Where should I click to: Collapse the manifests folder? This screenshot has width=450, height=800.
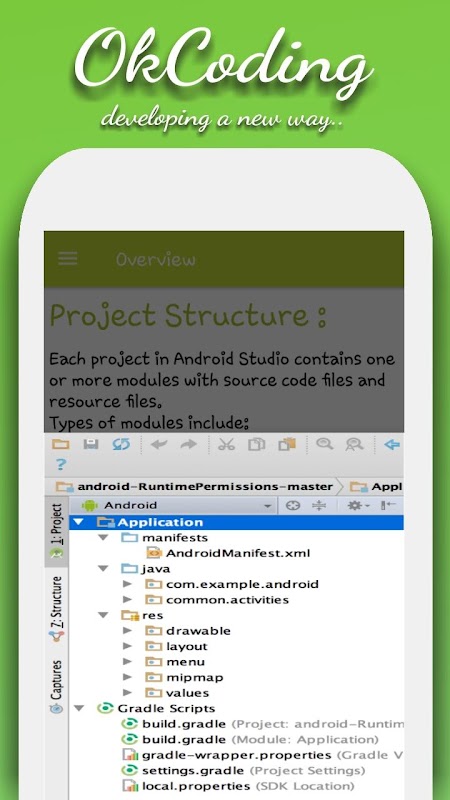[104, 538]
